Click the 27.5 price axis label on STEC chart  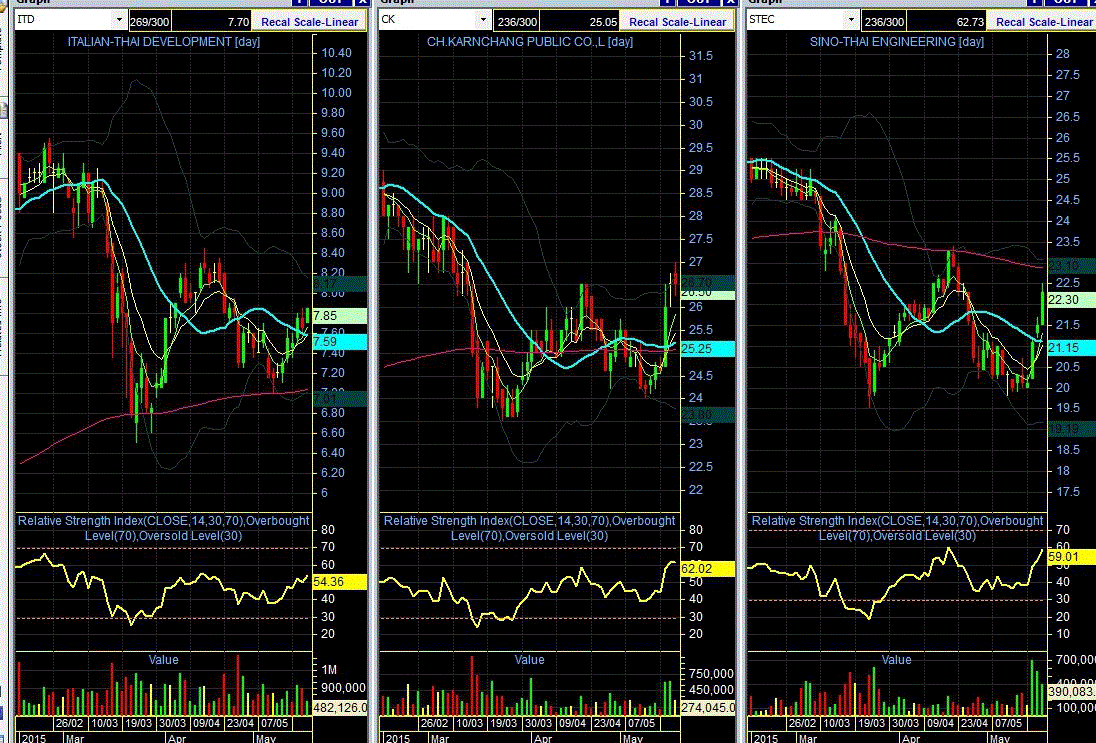point(1067,75)
